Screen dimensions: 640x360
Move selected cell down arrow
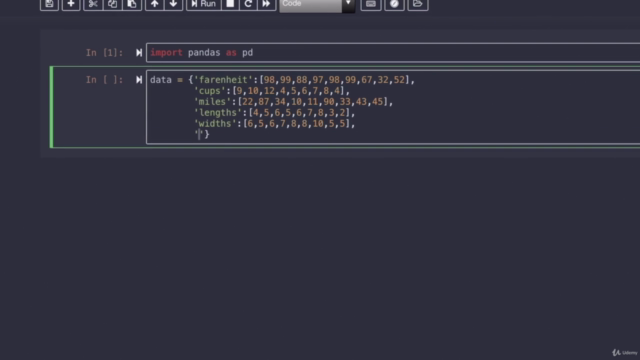click(173, 4)
